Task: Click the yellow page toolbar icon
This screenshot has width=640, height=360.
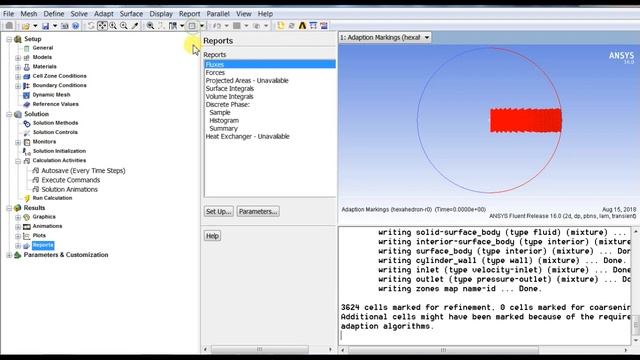Action: (x=280, y=26)
